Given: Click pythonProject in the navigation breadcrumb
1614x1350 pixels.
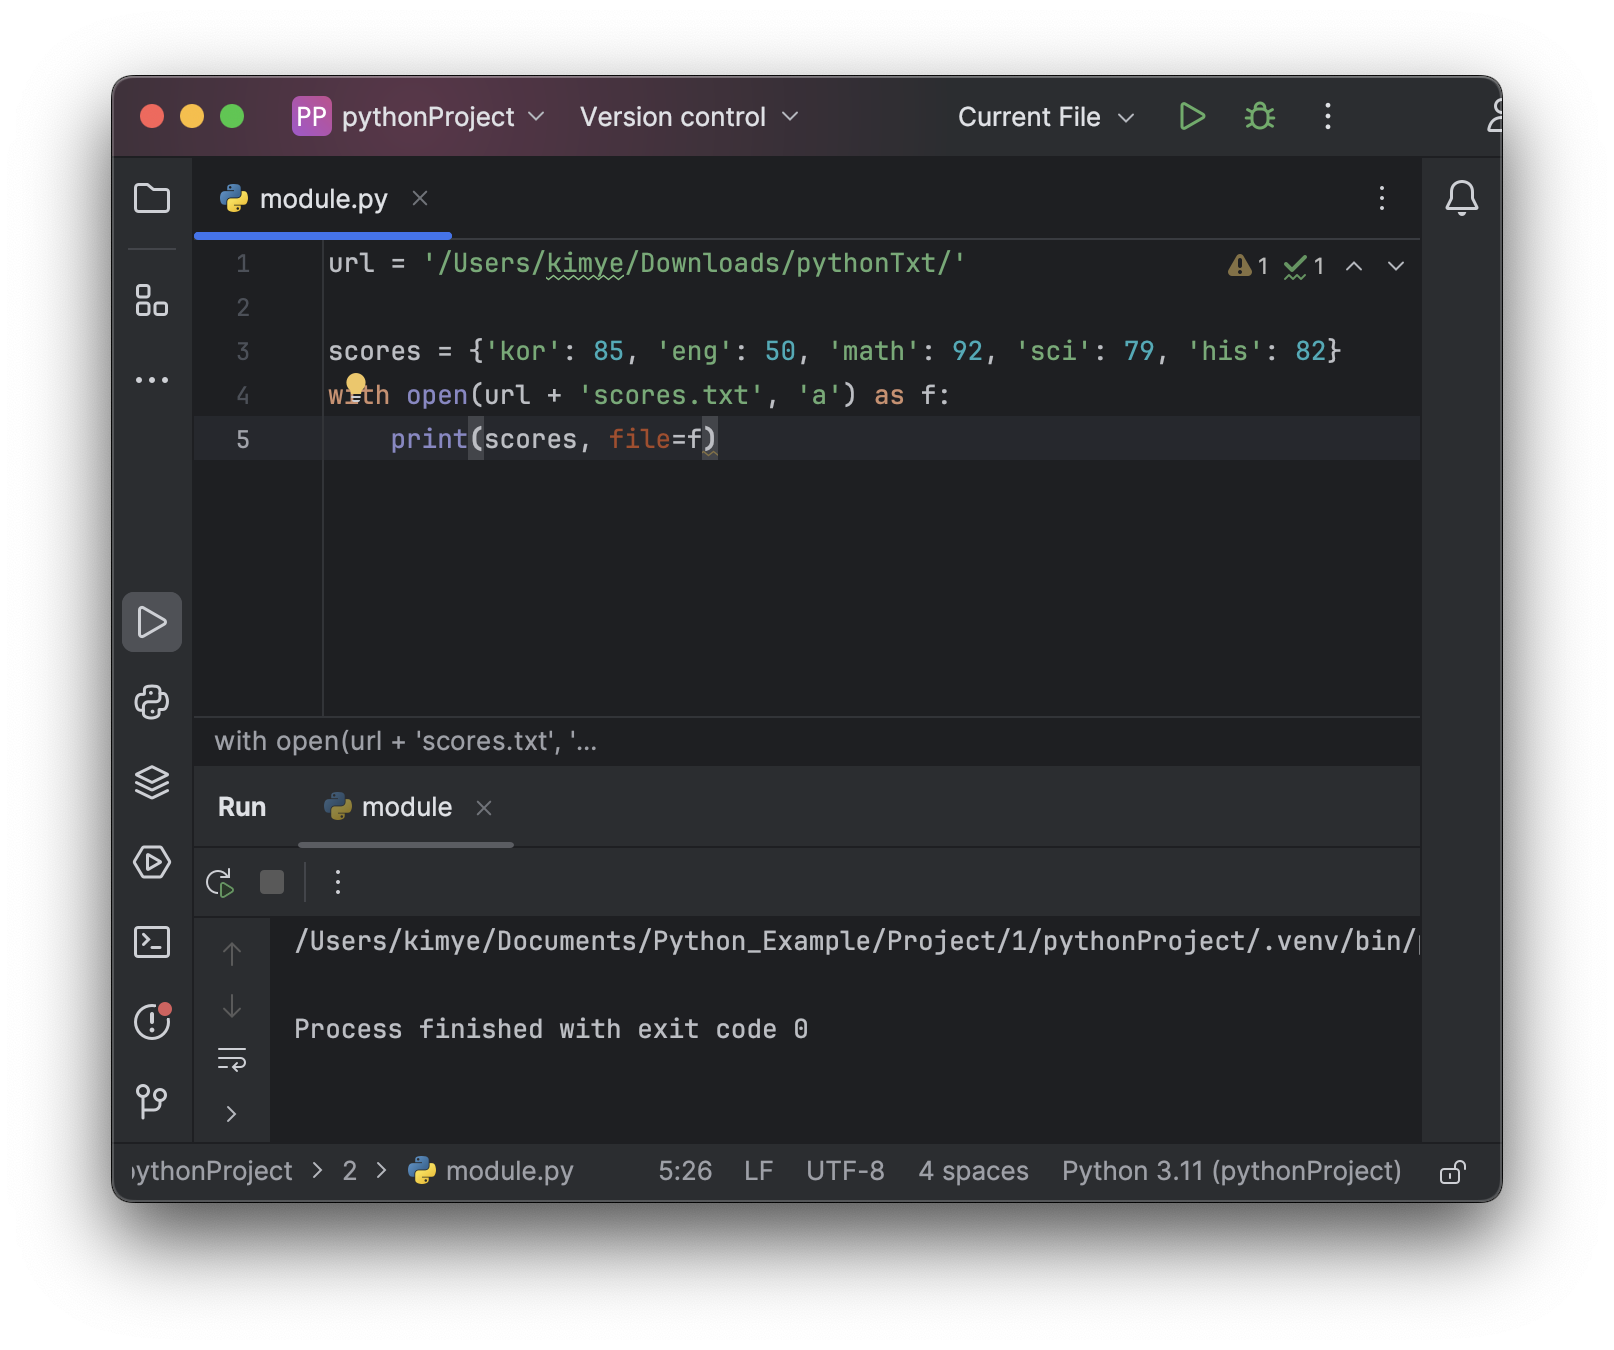Looking at the screenshot, I should [213, 1171].
